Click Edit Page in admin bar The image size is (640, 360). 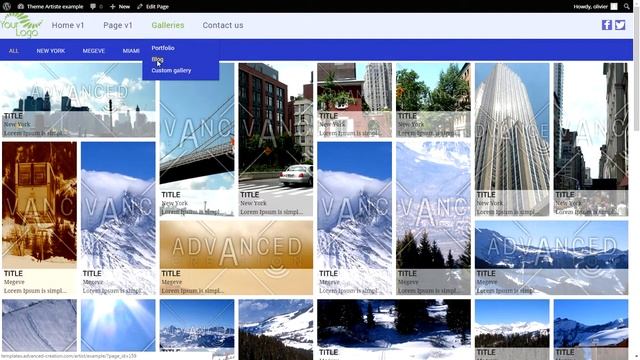(x=153, y=7)
